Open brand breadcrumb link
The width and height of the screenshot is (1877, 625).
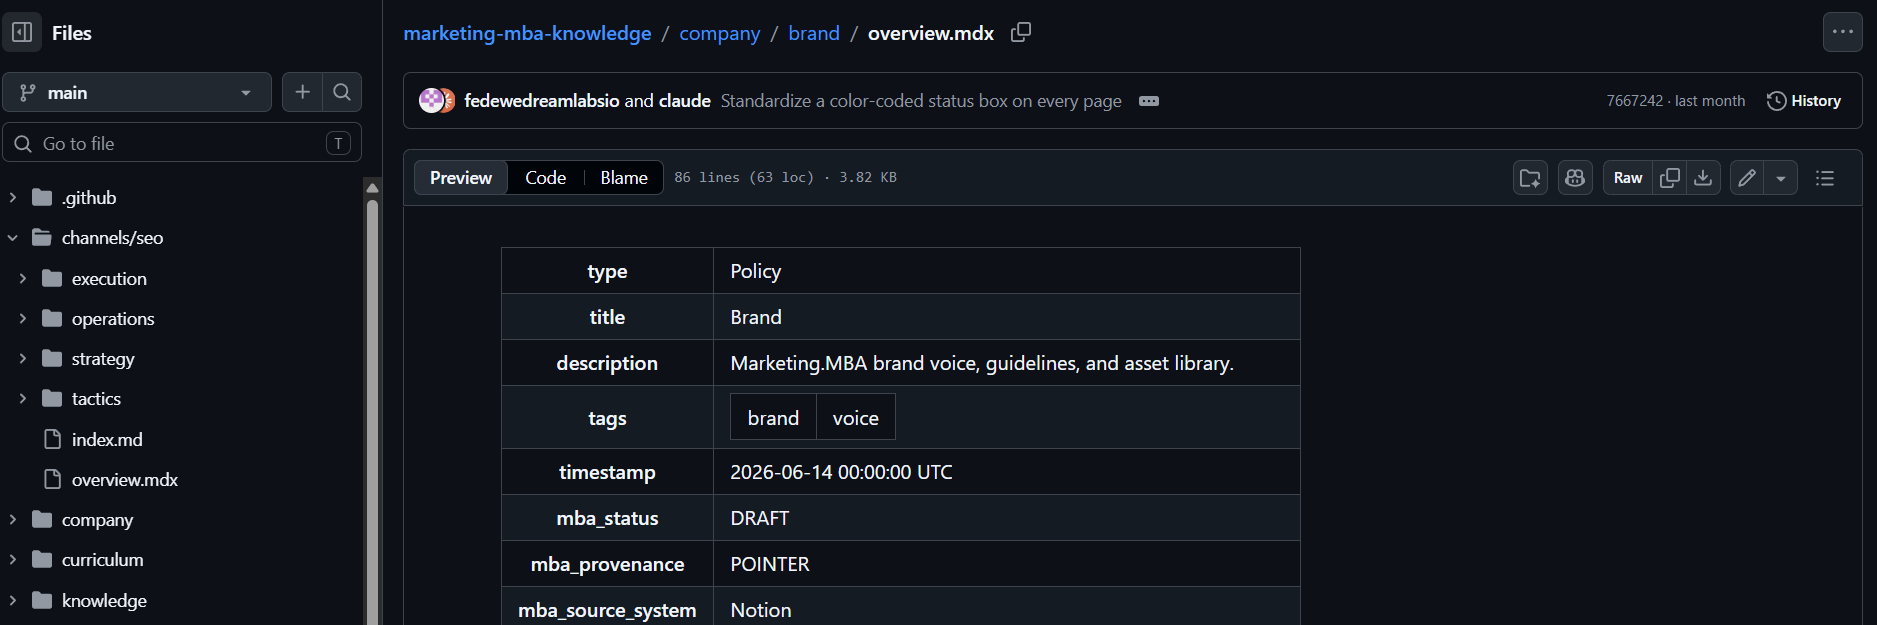tap(814, 33)
